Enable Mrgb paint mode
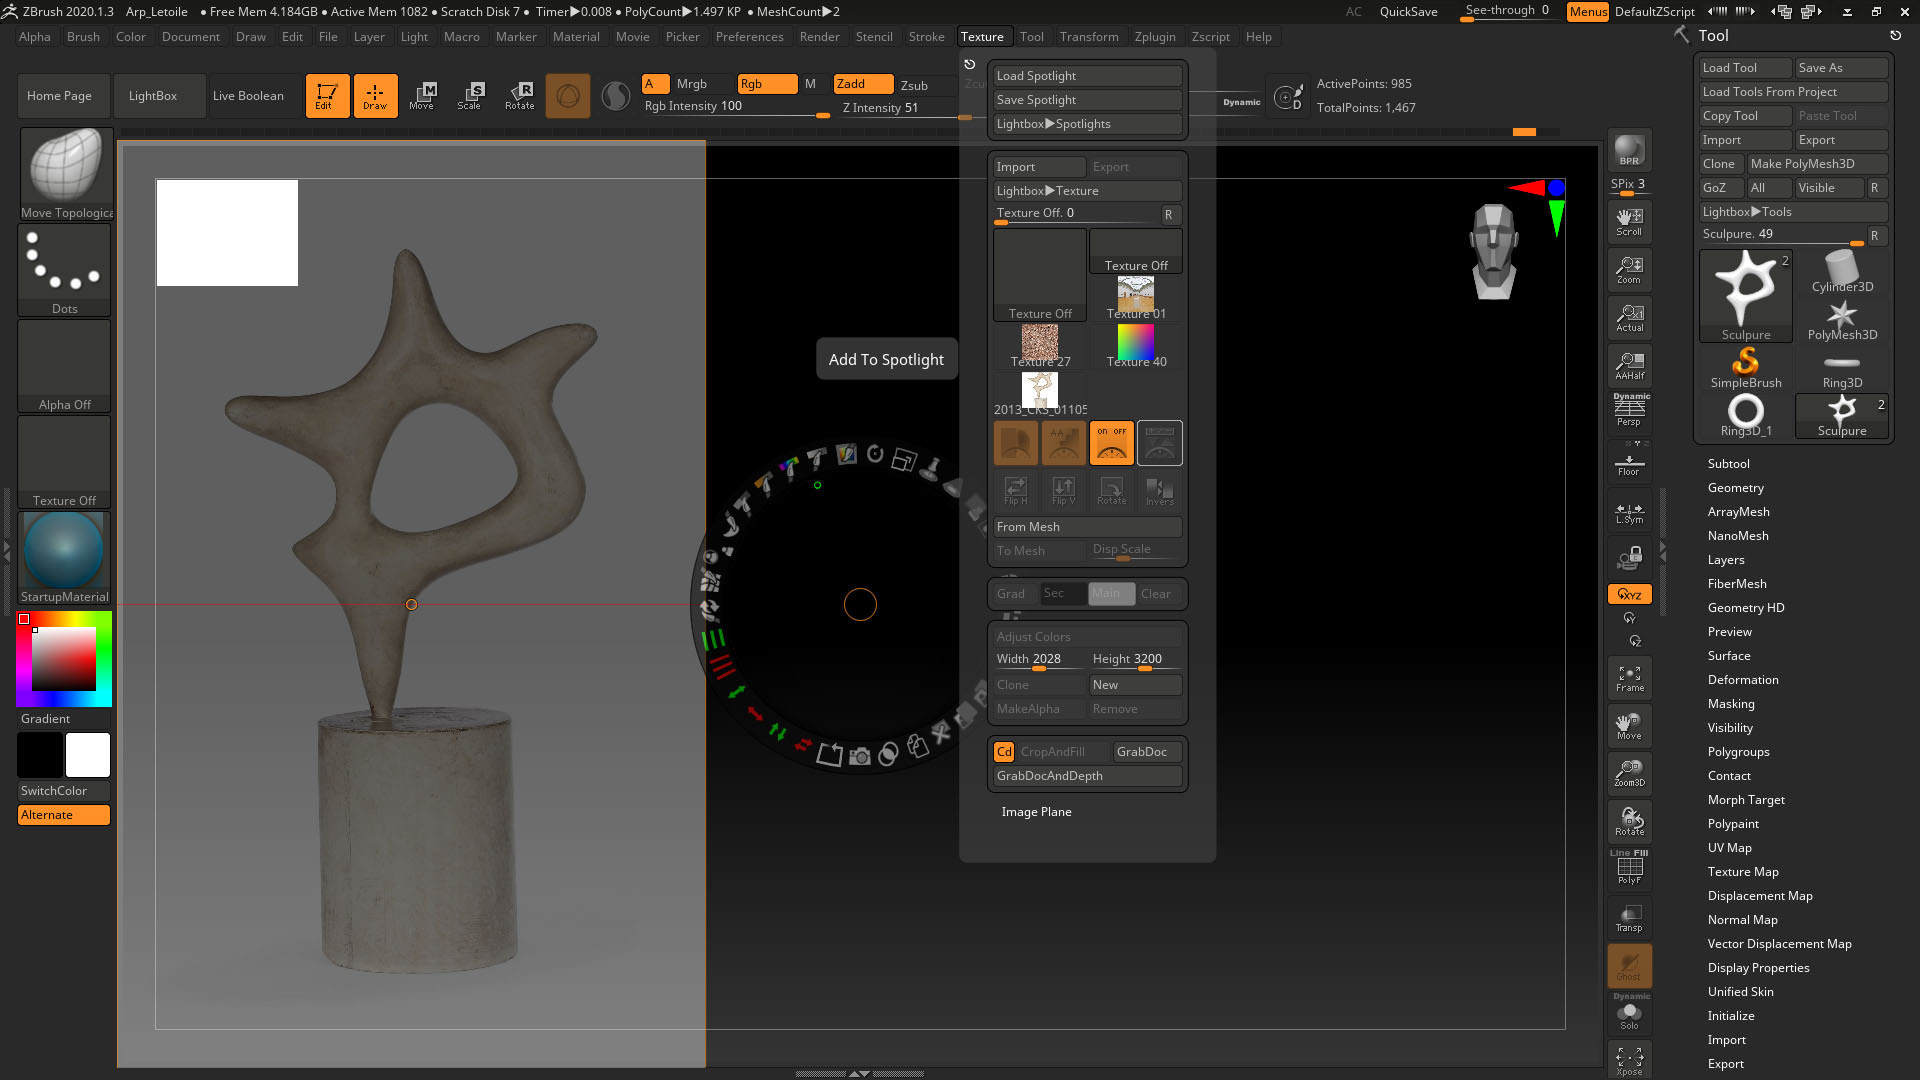1920x1080 pixels. pos(692,84)
